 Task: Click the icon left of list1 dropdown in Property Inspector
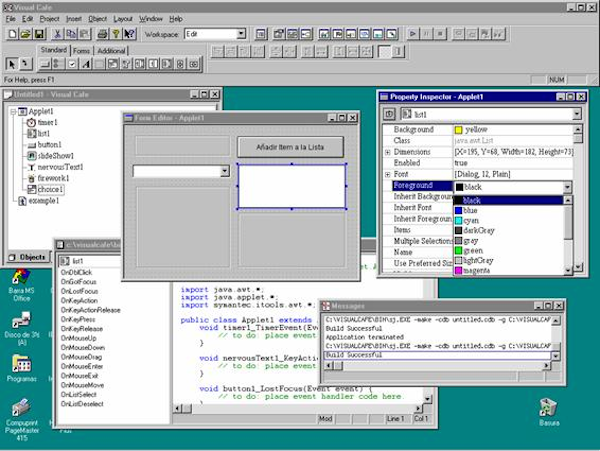click(389, 114)
